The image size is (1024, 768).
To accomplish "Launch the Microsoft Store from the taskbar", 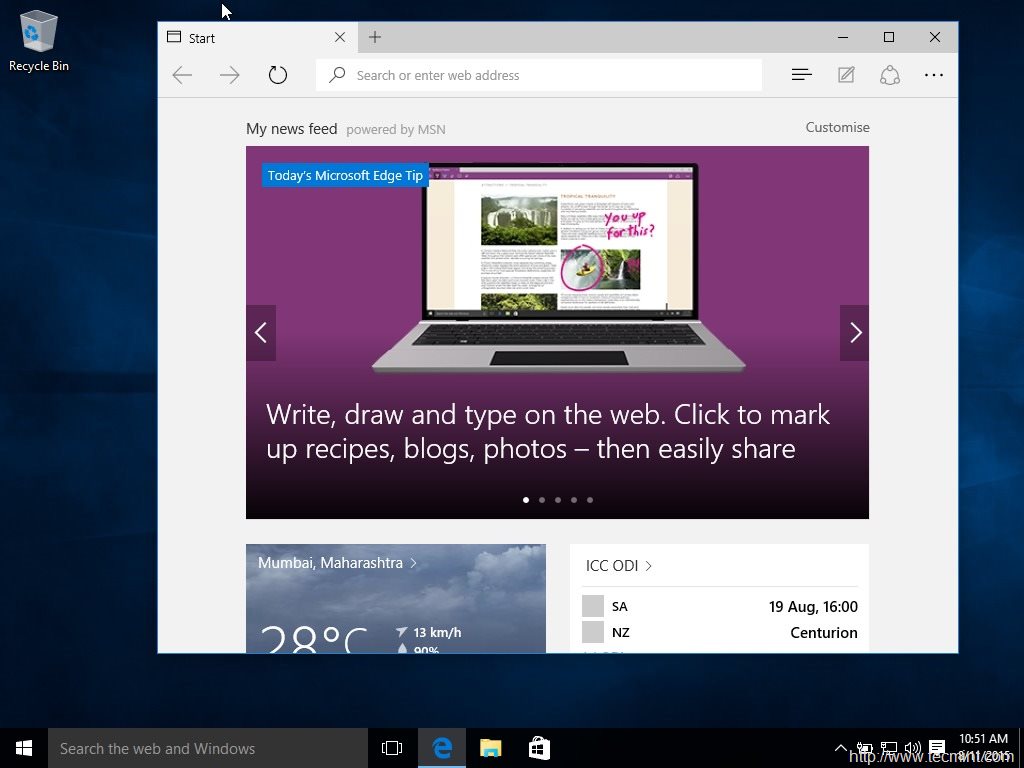I will [539, 747].
